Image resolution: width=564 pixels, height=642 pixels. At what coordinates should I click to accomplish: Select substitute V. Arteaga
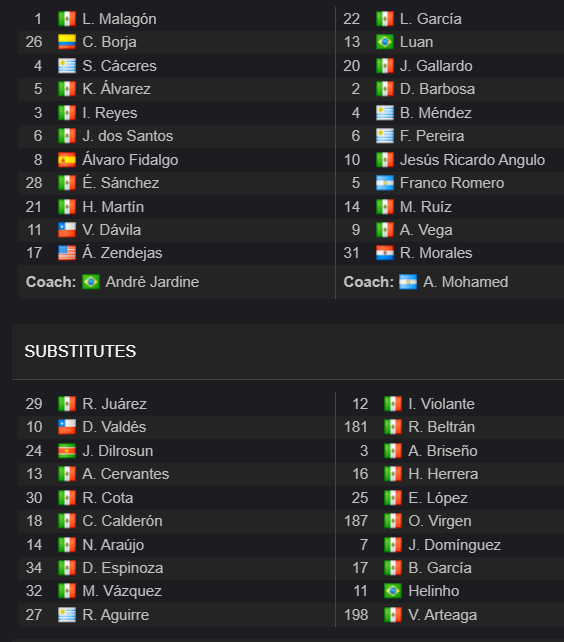pos(443,615)
